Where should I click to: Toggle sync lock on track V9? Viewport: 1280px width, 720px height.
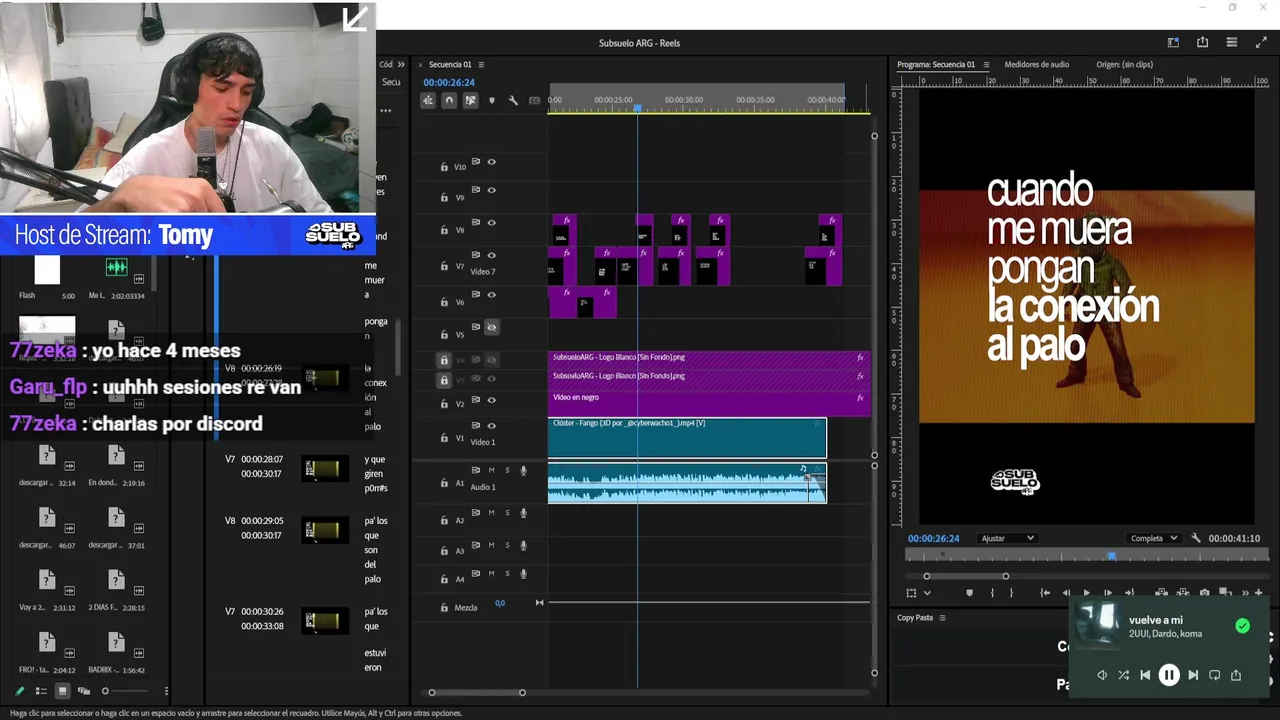click(476, 190)
